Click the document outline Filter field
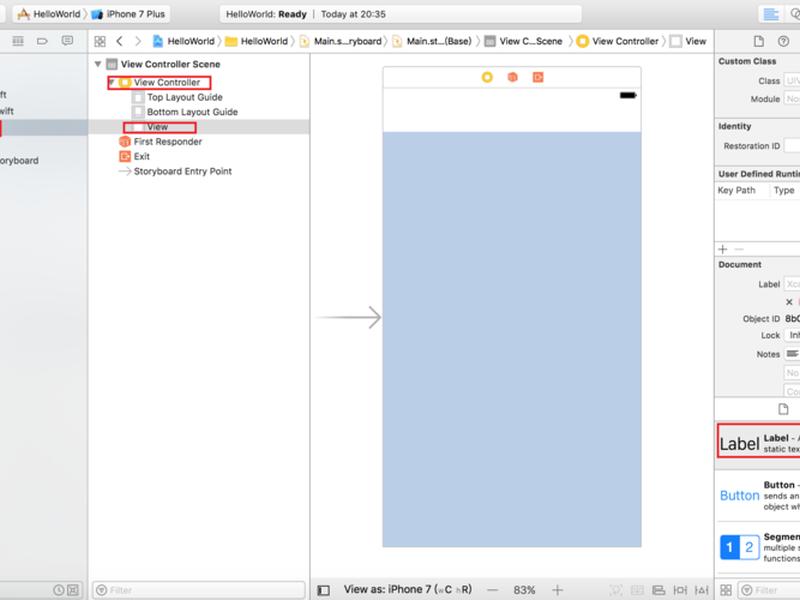The width and height of the screenshot is (800, 600). click(198, 590)
